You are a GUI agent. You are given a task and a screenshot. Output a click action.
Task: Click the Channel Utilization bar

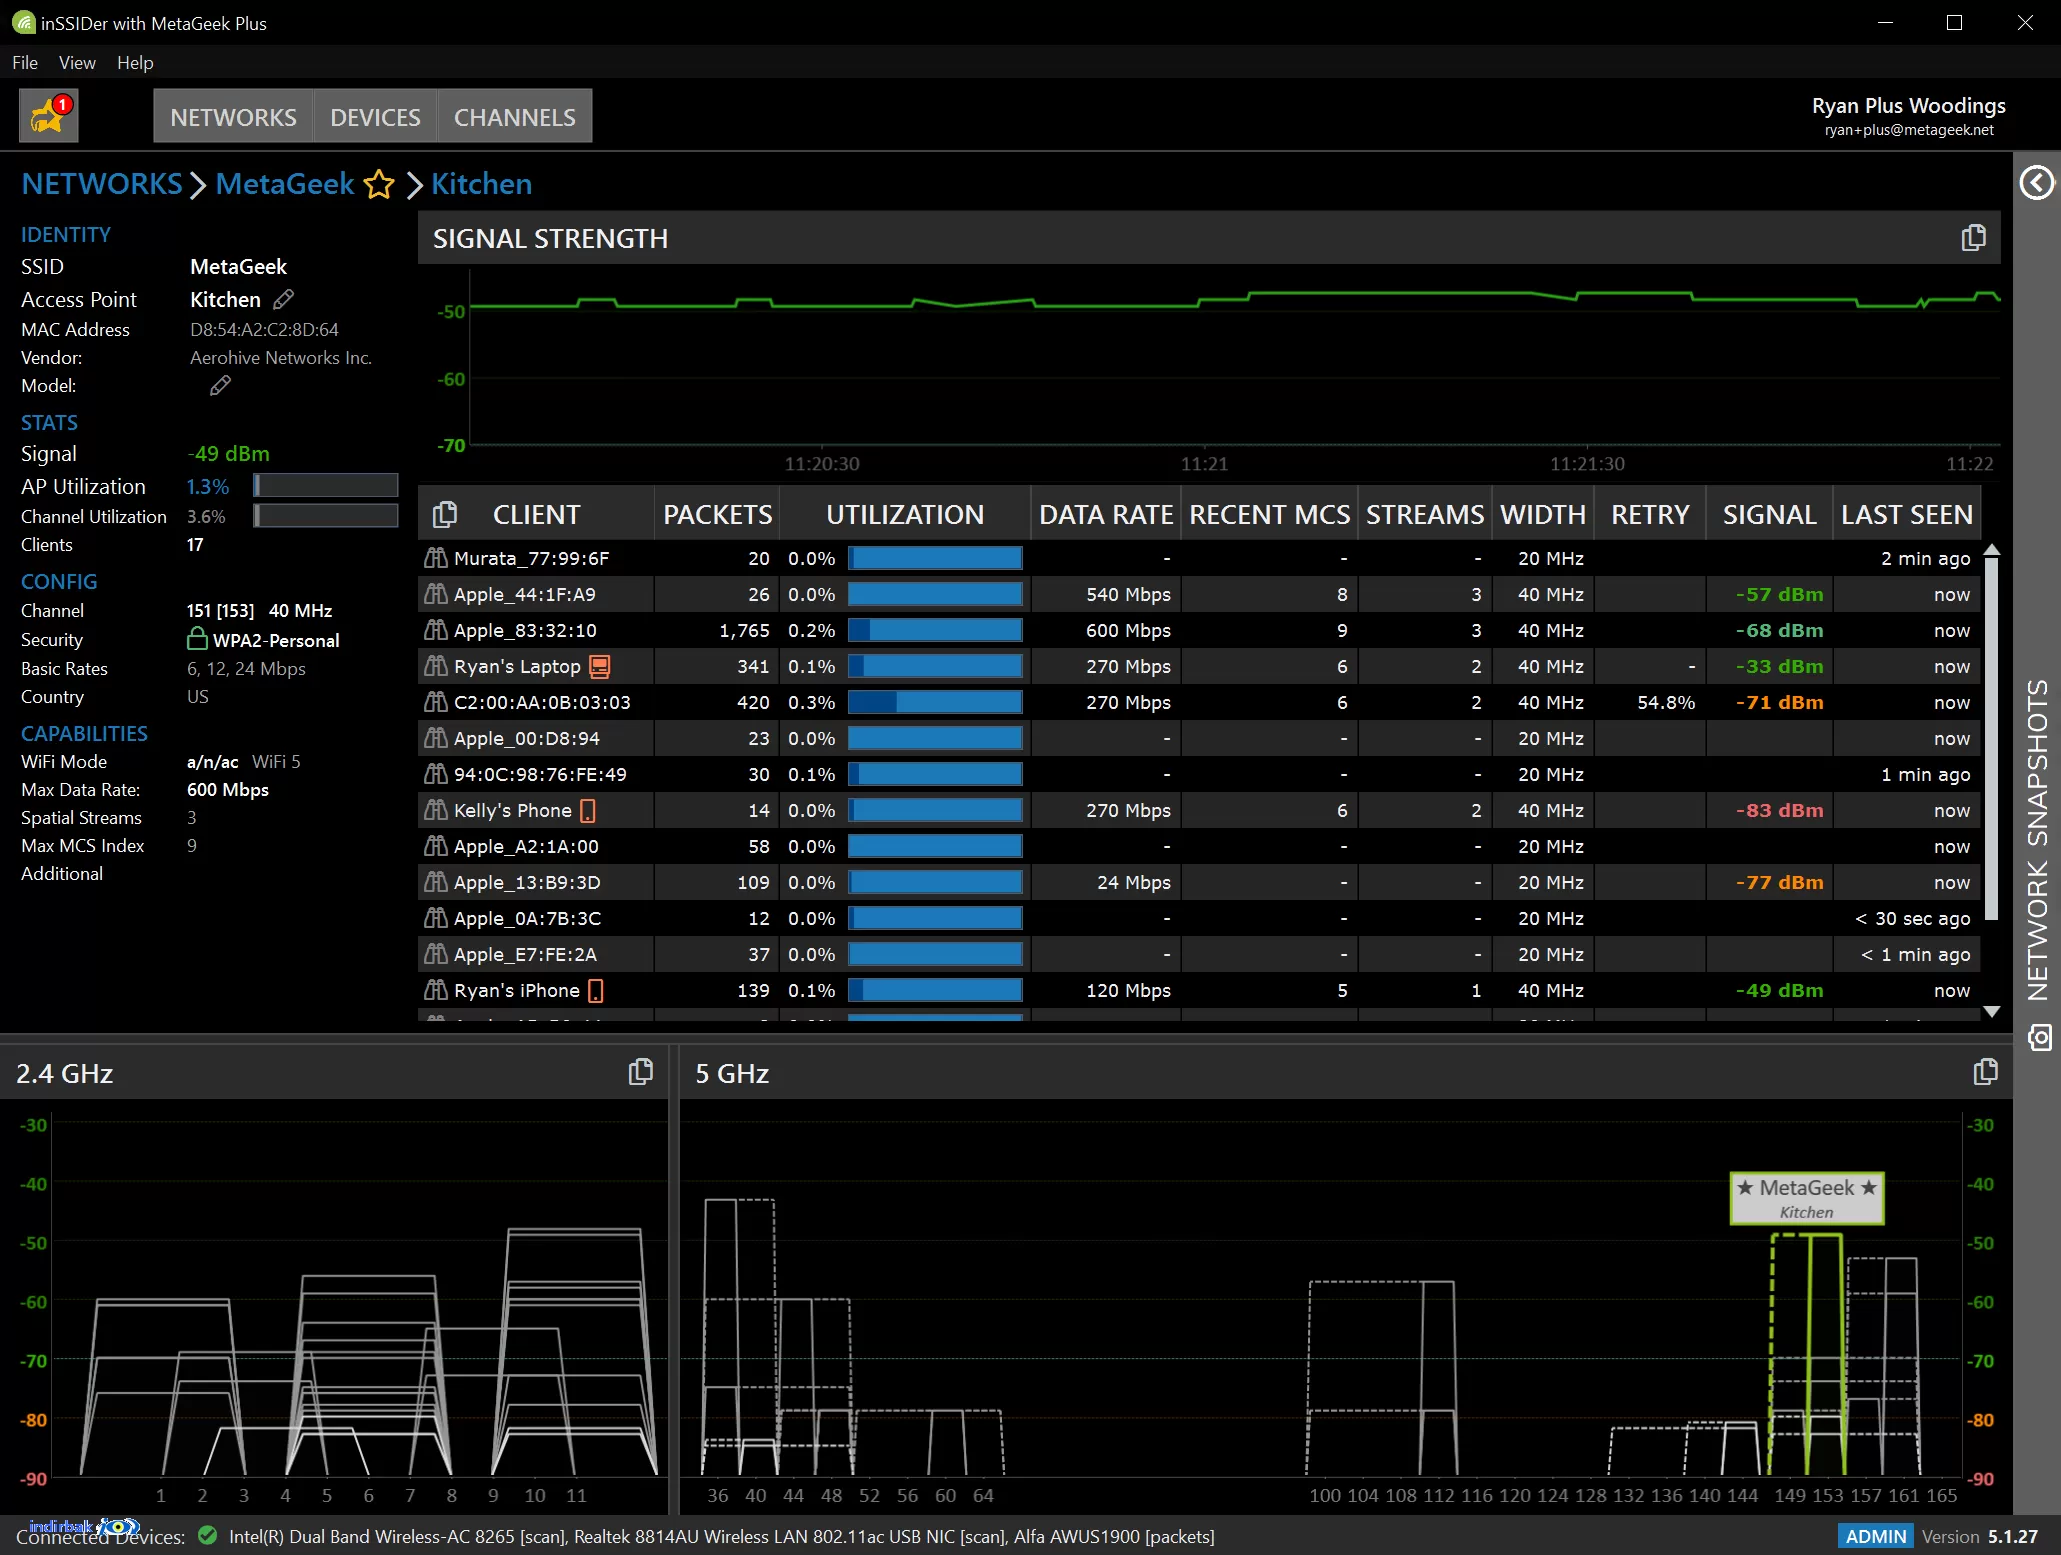pyautogui.click(x=326, y=516)
